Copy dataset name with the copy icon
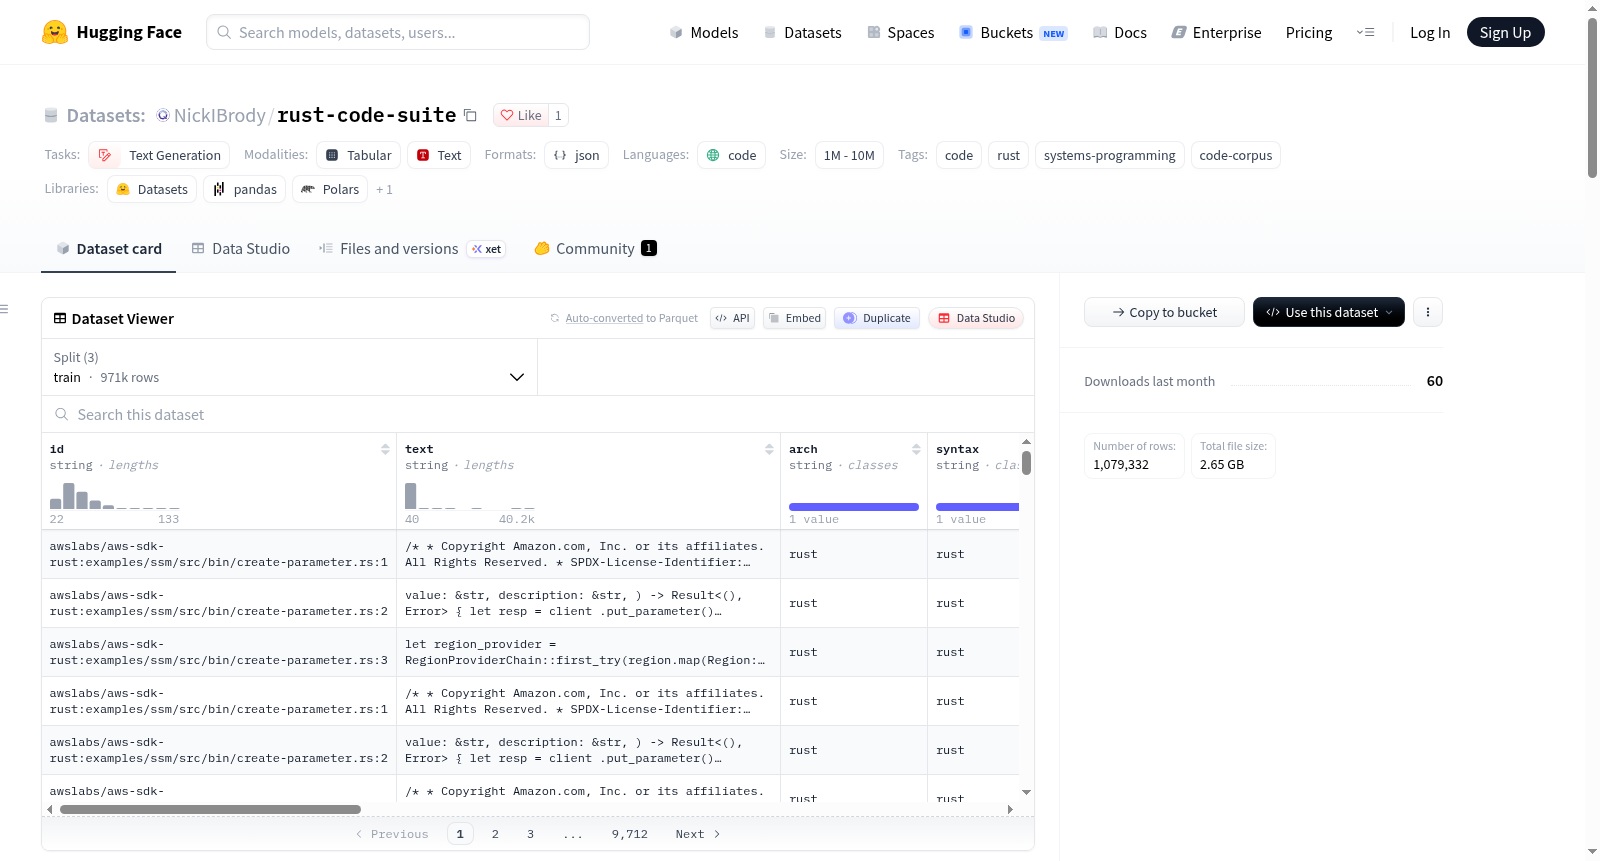 470,115
